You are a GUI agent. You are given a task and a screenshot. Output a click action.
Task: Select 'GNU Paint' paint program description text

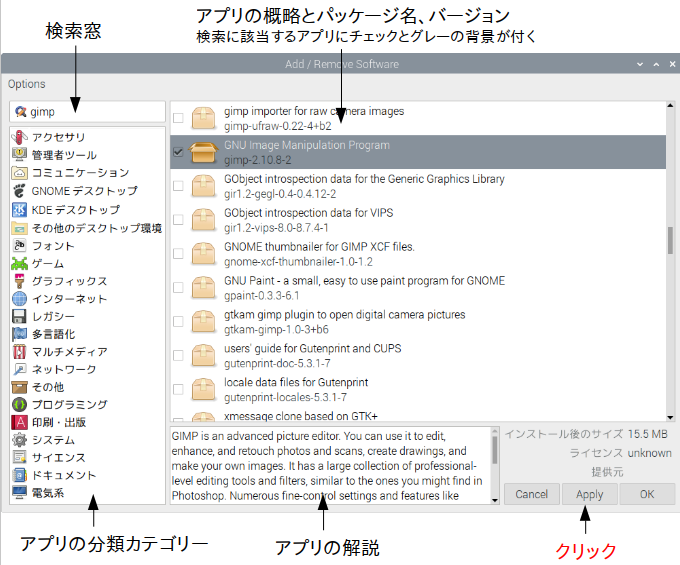pos(364,281)
